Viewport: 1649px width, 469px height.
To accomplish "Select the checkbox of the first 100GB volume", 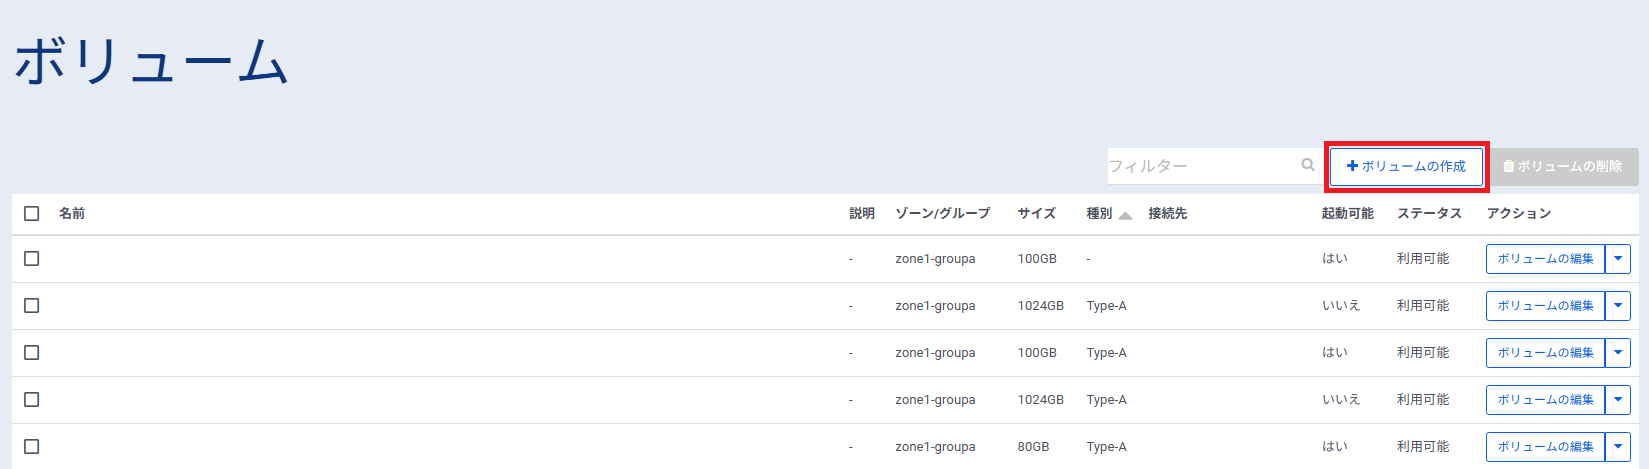I will 32,258.
